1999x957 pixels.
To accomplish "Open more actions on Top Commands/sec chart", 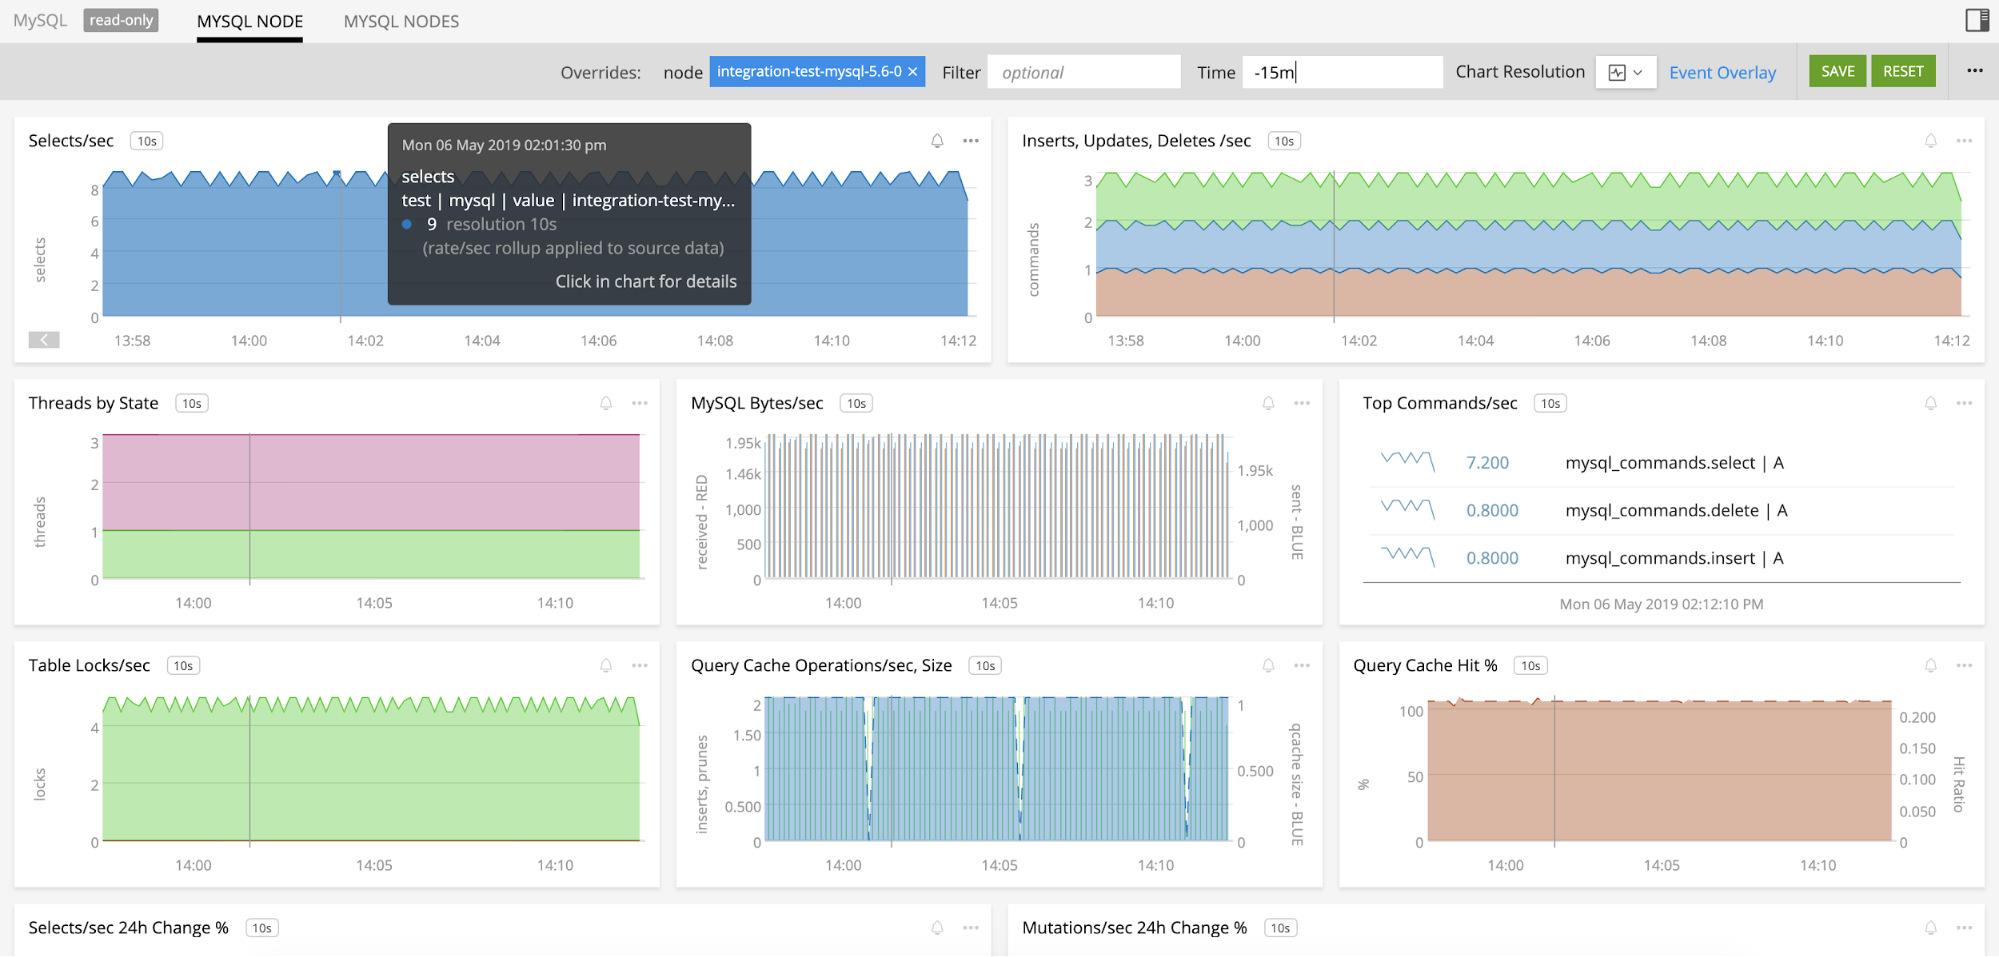I will point(1965,403).
